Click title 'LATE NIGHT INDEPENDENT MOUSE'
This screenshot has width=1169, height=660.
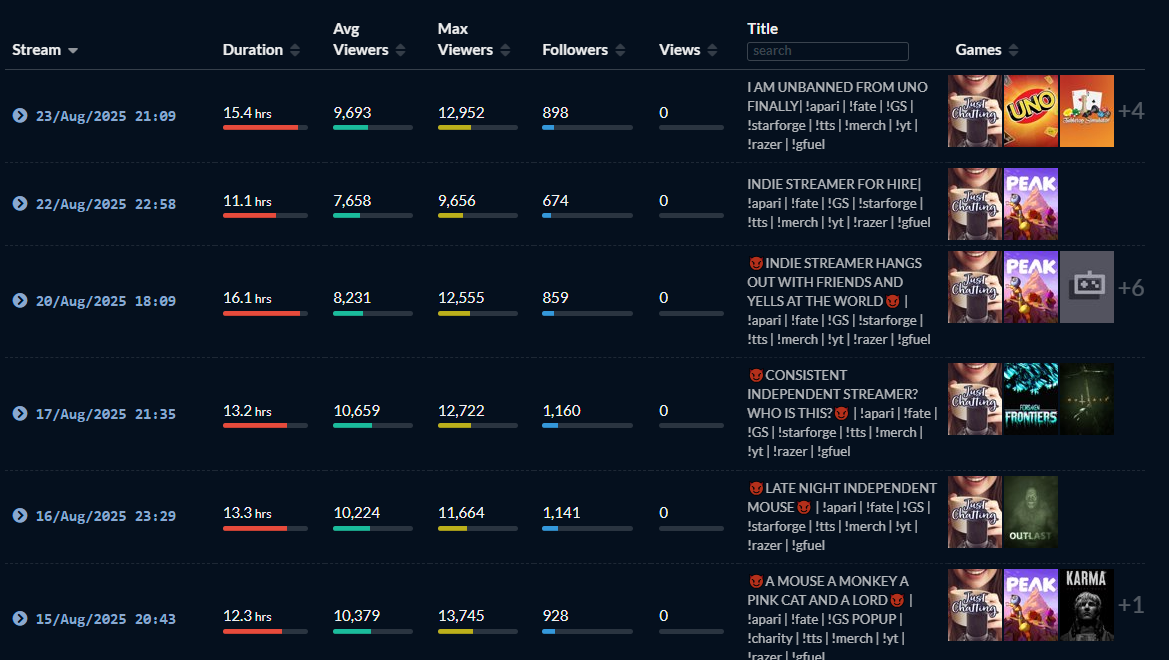pyautogui.click(x=842, y=497)
